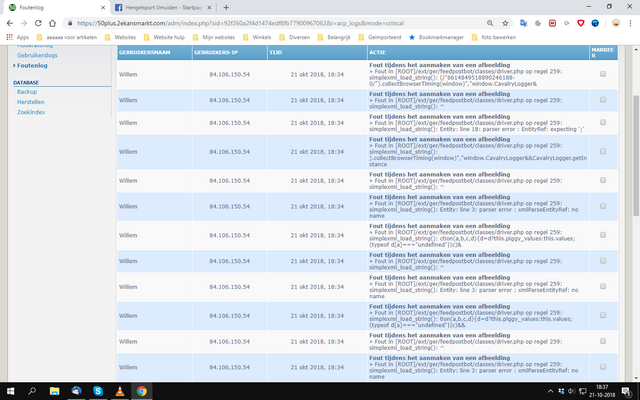Open the zoom magnifier icon in address bar
This screenshot has width=640, height=400.
tap(490, 23)
